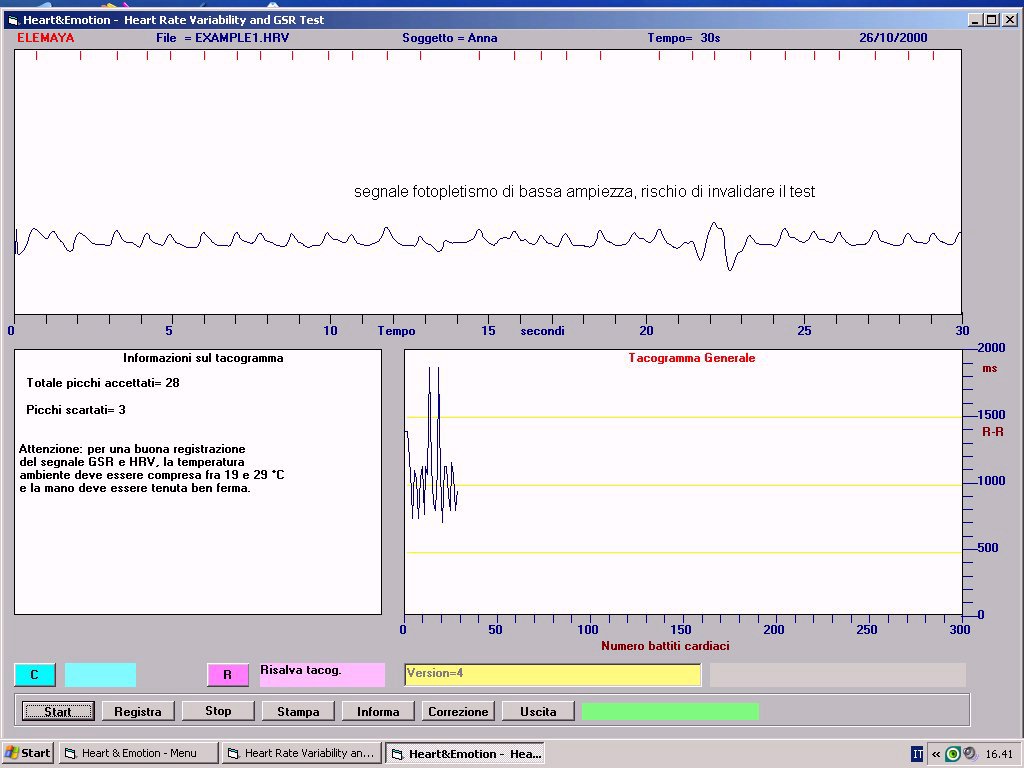Click the 15 seconds label on time axis
This screenshot has width=1024, height=768.
(x=488, y=331)
